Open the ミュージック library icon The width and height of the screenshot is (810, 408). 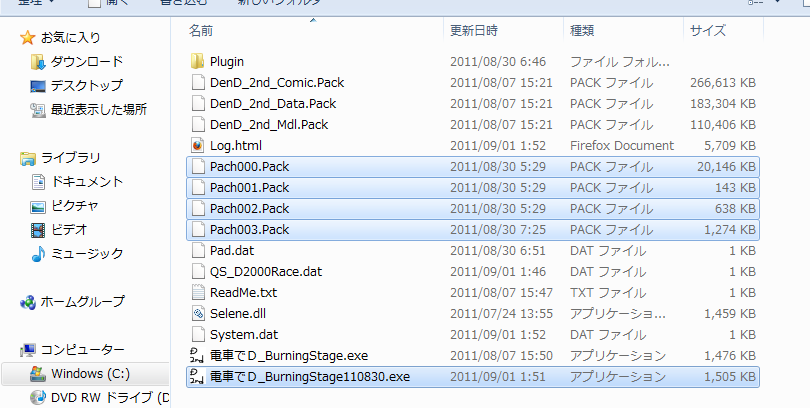click(38, 254)
